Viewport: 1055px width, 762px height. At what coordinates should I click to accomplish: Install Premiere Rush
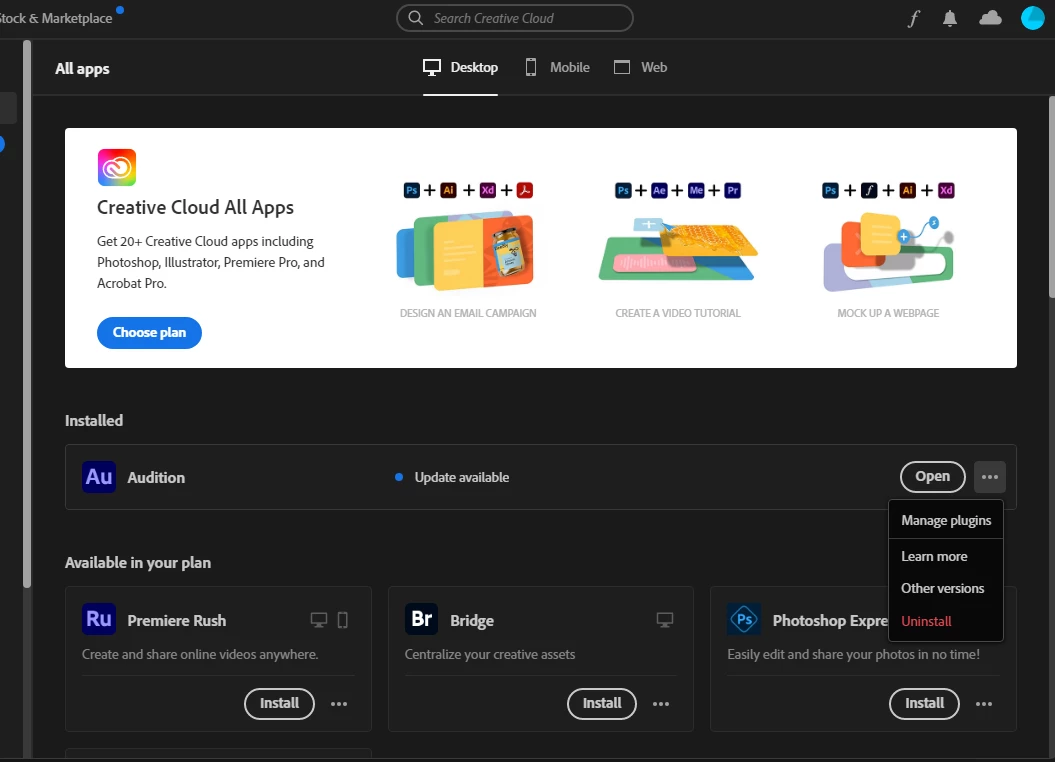[x=279, y=703]
